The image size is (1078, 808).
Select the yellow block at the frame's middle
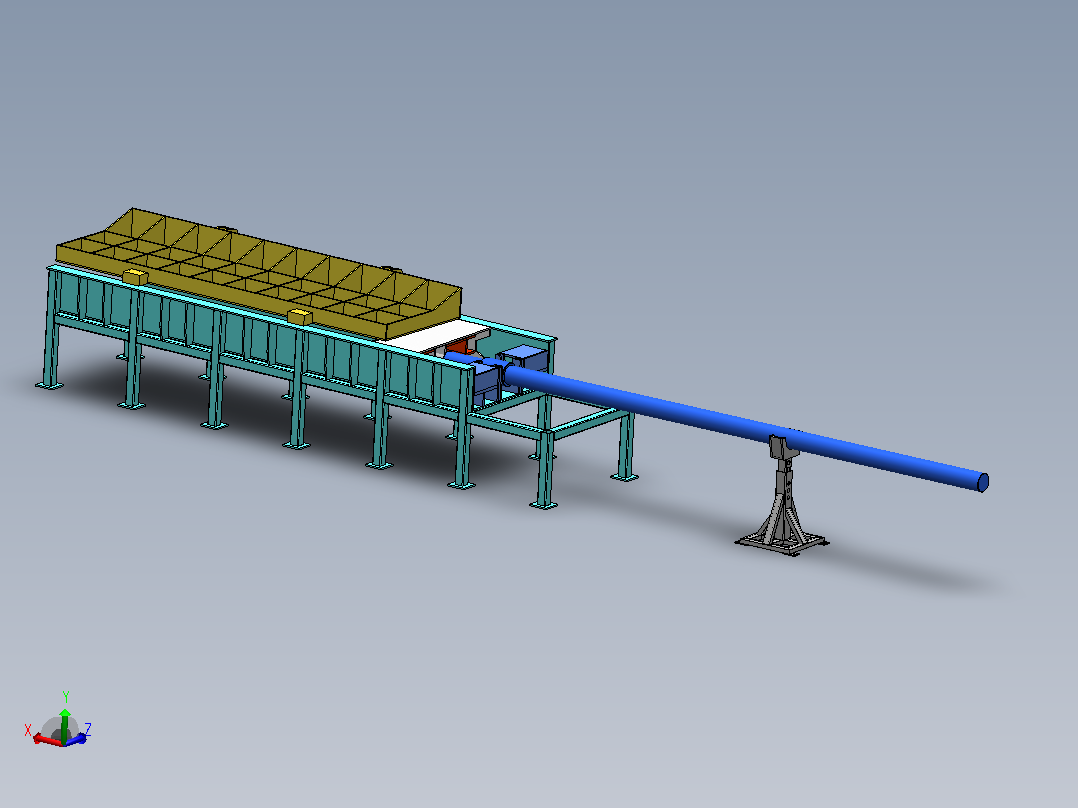pyautogui.click(x=300, y=316)
